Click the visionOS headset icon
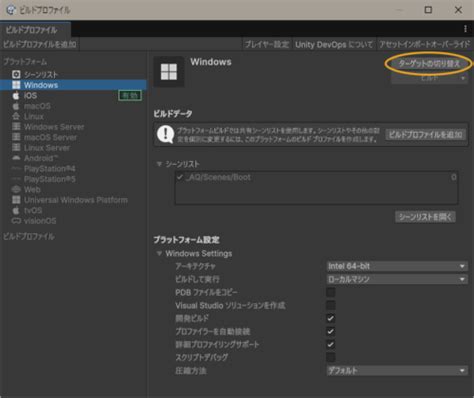 click(x=16, y=221)
